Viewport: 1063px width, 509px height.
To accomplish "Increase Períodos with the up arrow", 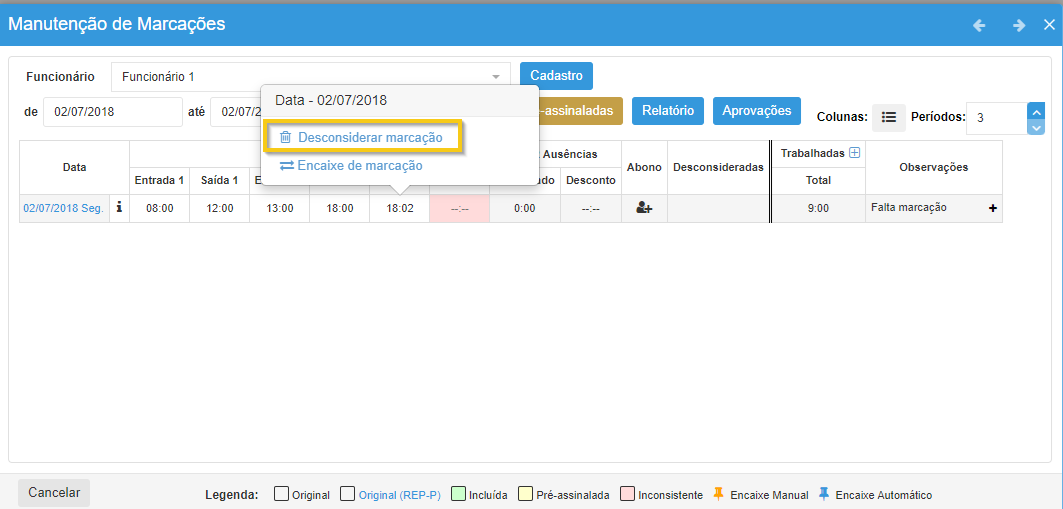I will coord(1036,111).
